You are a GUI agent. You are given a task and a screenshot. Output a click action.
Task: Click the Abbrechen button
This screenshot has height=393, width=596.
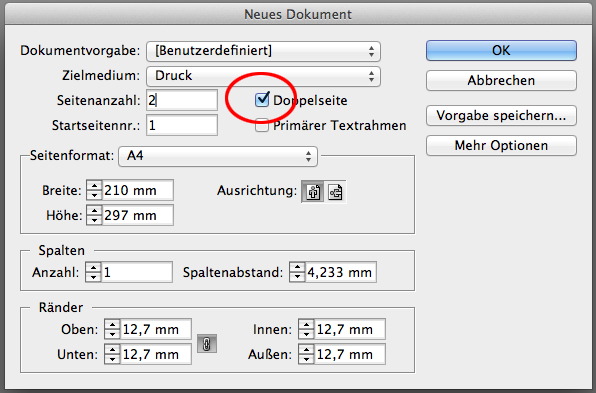pos(501,81)
